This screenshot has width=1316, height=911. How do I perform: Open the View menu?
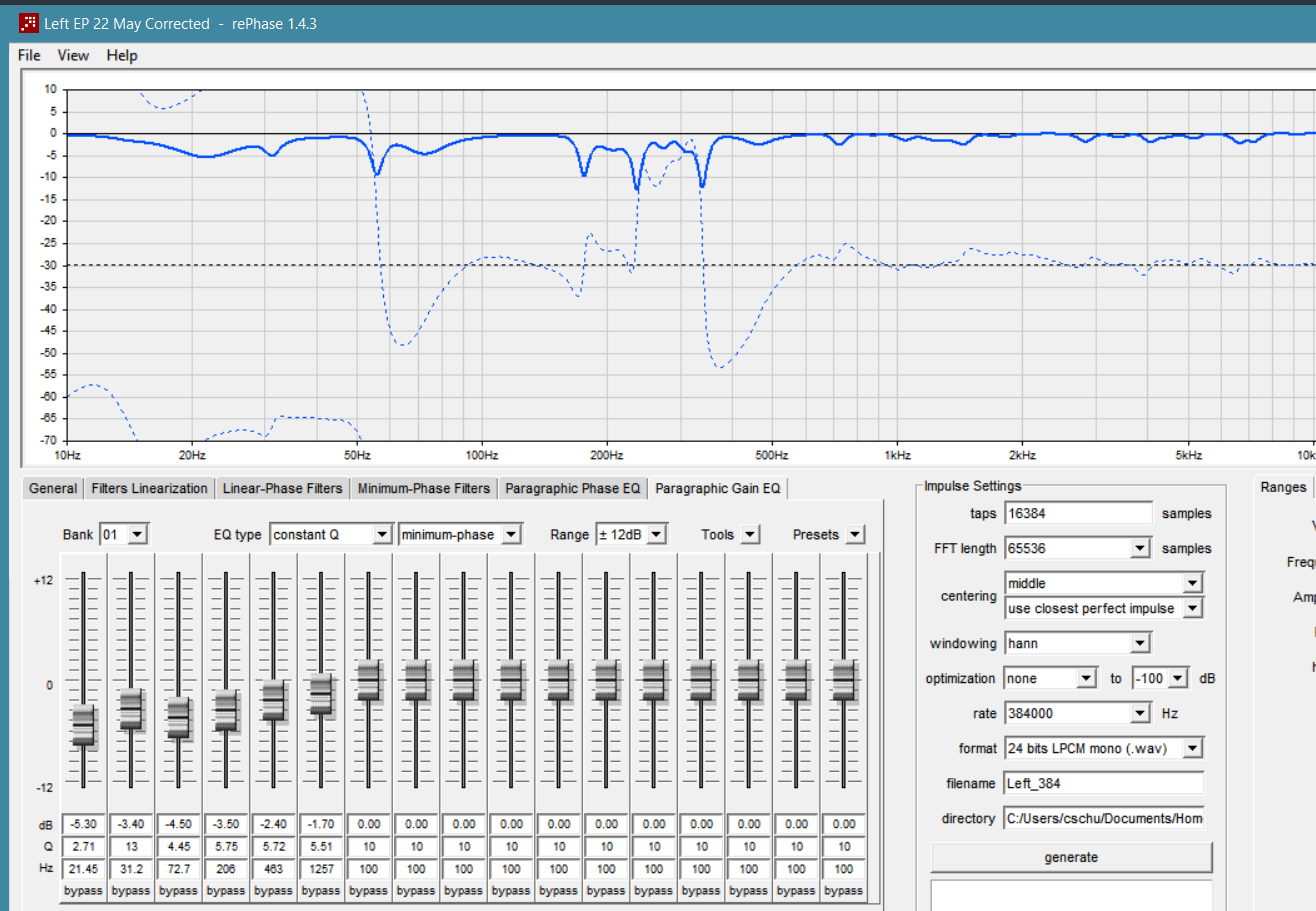tap(73, 56)
